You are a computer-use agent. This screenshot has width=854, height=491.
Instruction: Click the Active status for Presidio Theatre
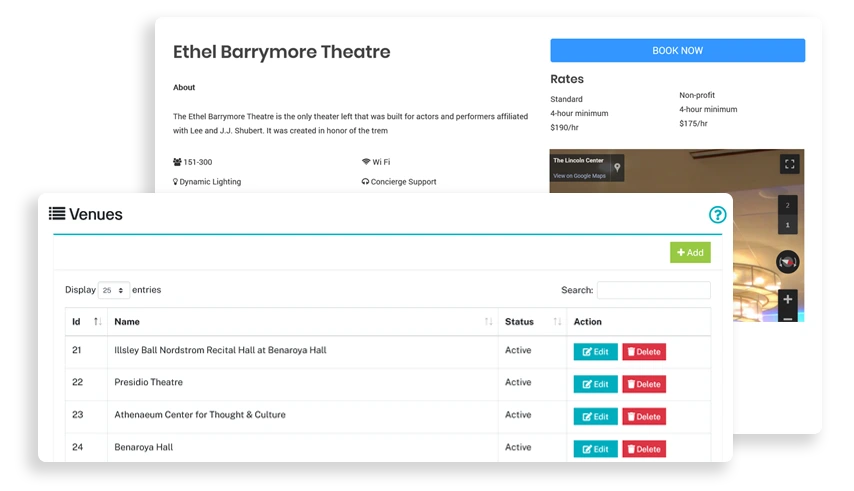pyautogui.click(x=518, y=382)
